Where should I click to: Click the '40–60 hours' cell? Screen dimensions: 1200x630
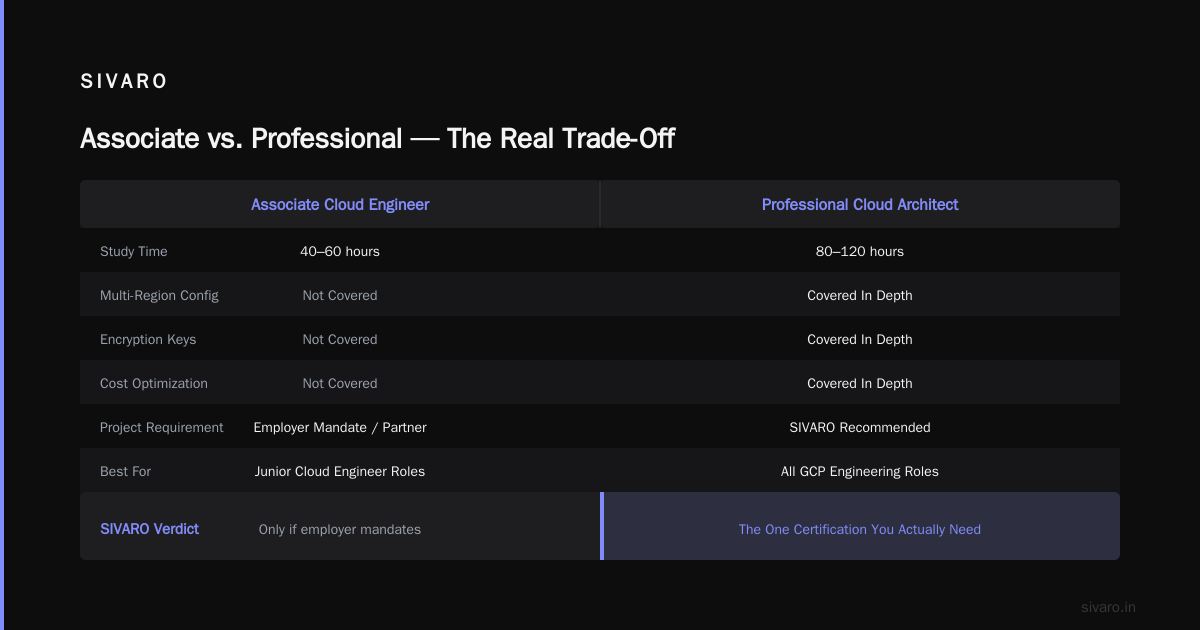click(340, 251)
